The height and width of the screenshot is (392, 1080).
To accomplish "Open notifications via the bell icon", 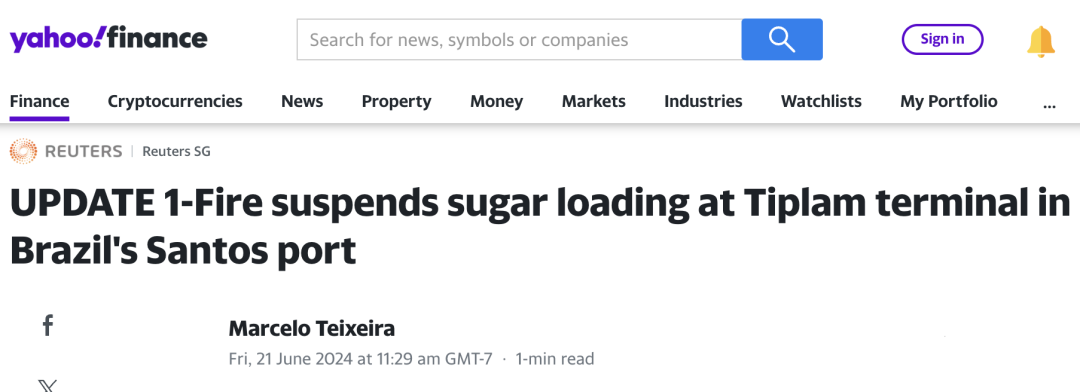I will pyautogui.click(x=1040, y=41).
